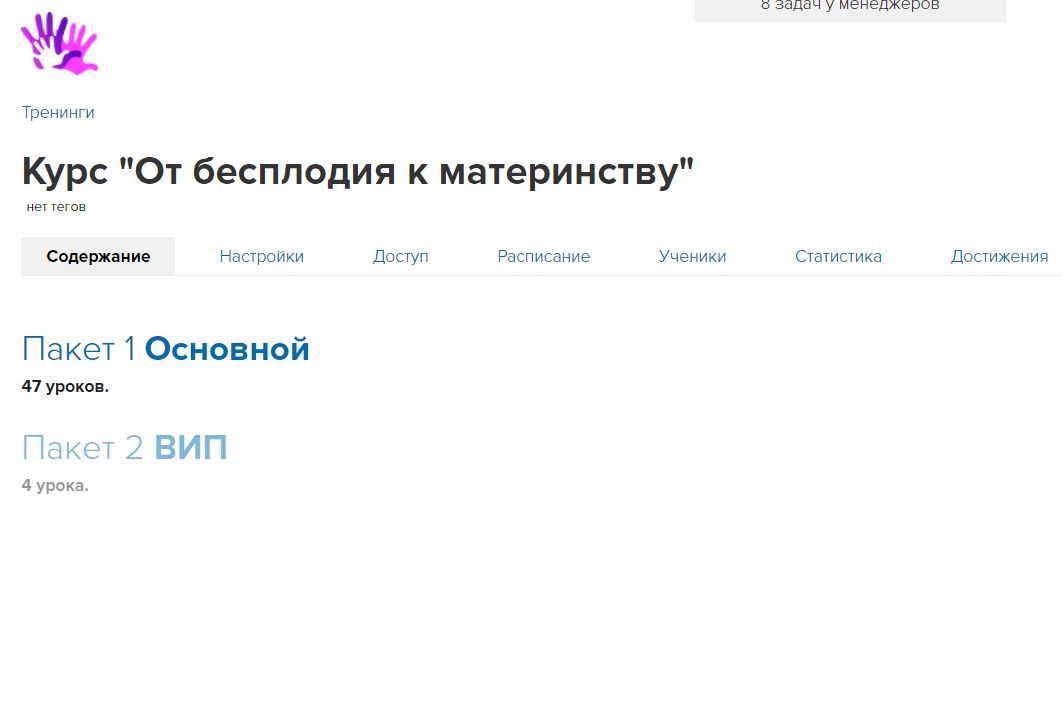Select the Содержание tab
Image resolution: width=1062 pixels, height=713 pixels.
98,257
